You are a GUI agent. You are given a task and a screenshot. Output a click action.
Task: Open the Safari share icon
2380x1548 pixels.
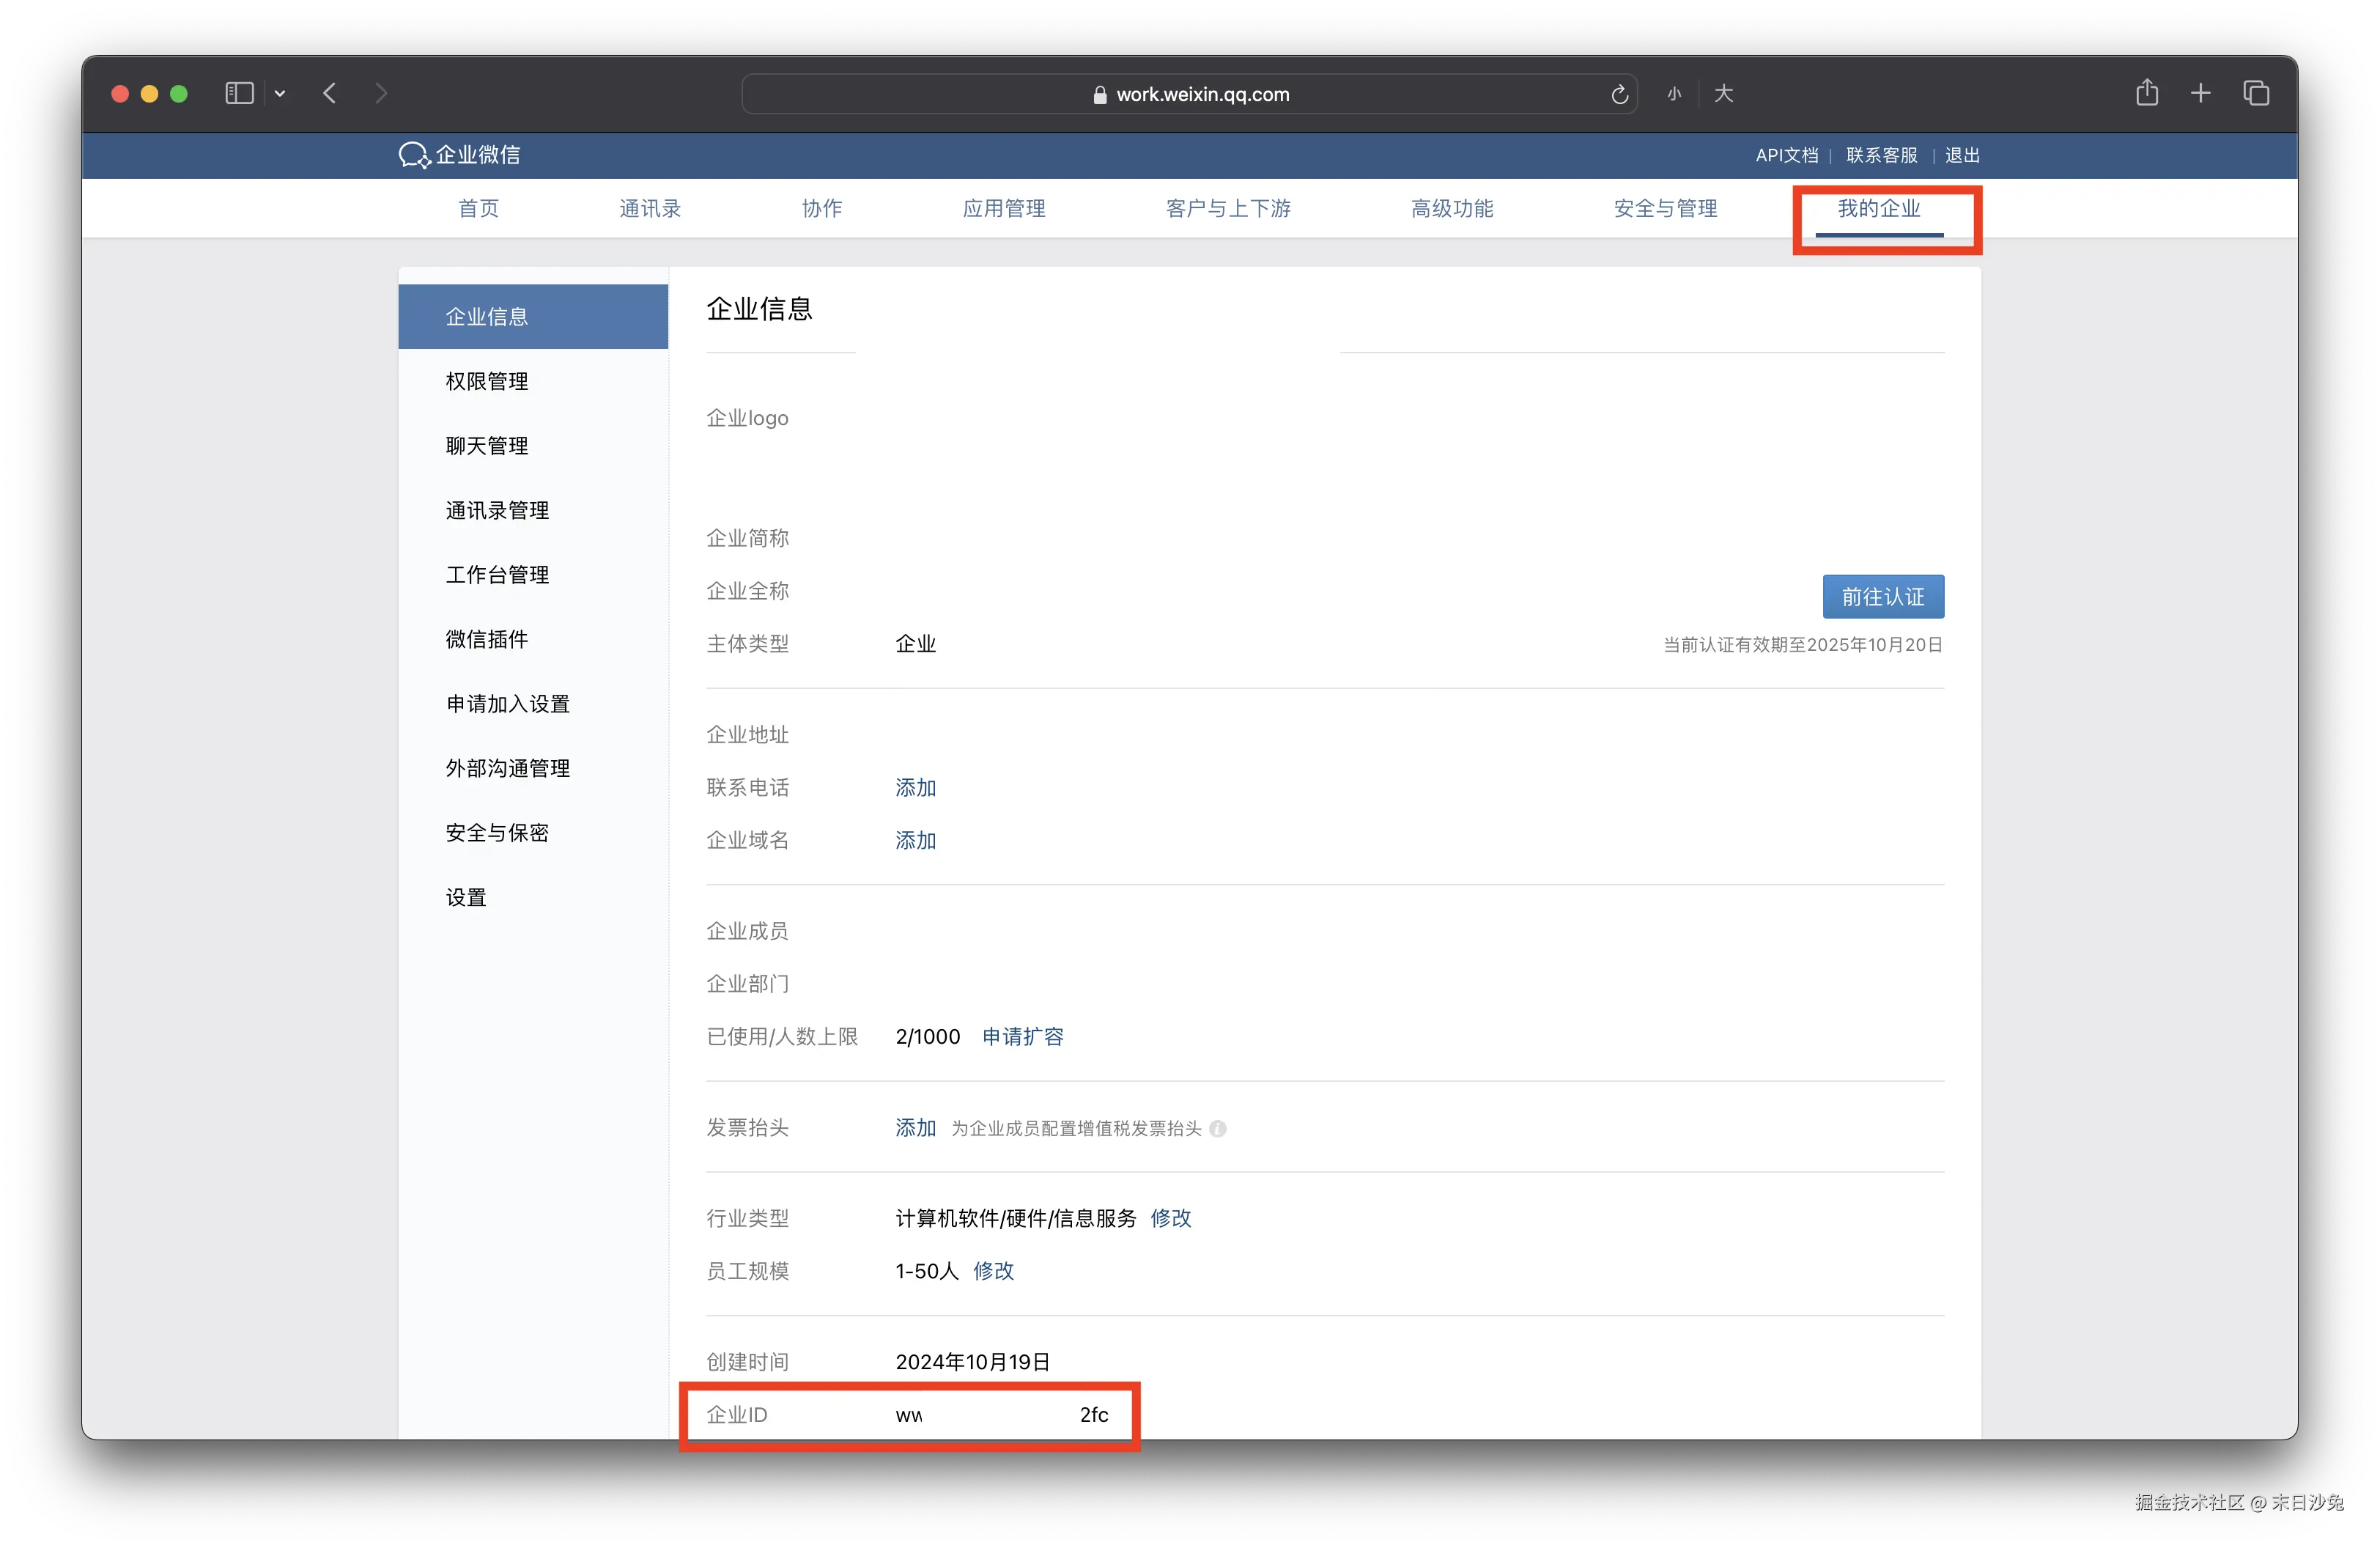pos(2147,92)
